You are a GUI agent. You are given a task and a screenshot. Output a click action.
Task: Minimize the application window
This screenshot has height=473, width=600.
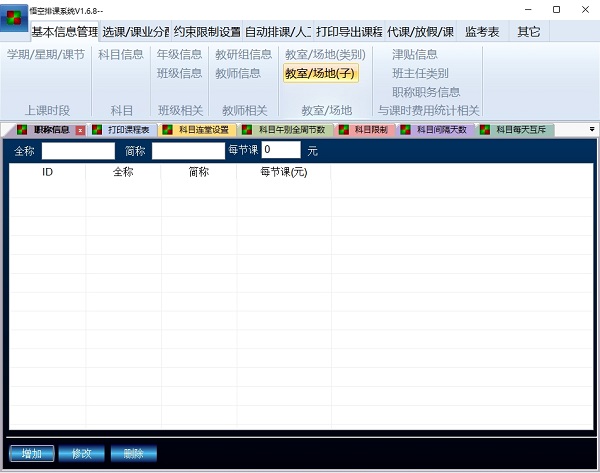(528, 10)
